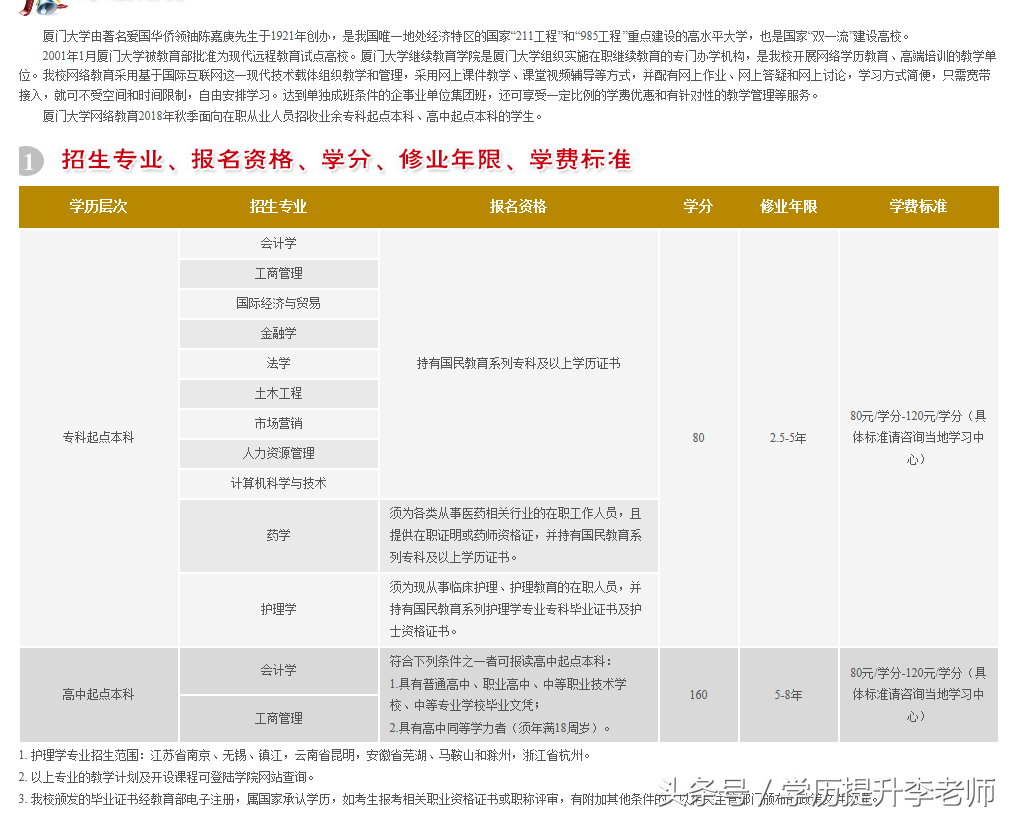Select the 药学 major cell

click(278, 535)
